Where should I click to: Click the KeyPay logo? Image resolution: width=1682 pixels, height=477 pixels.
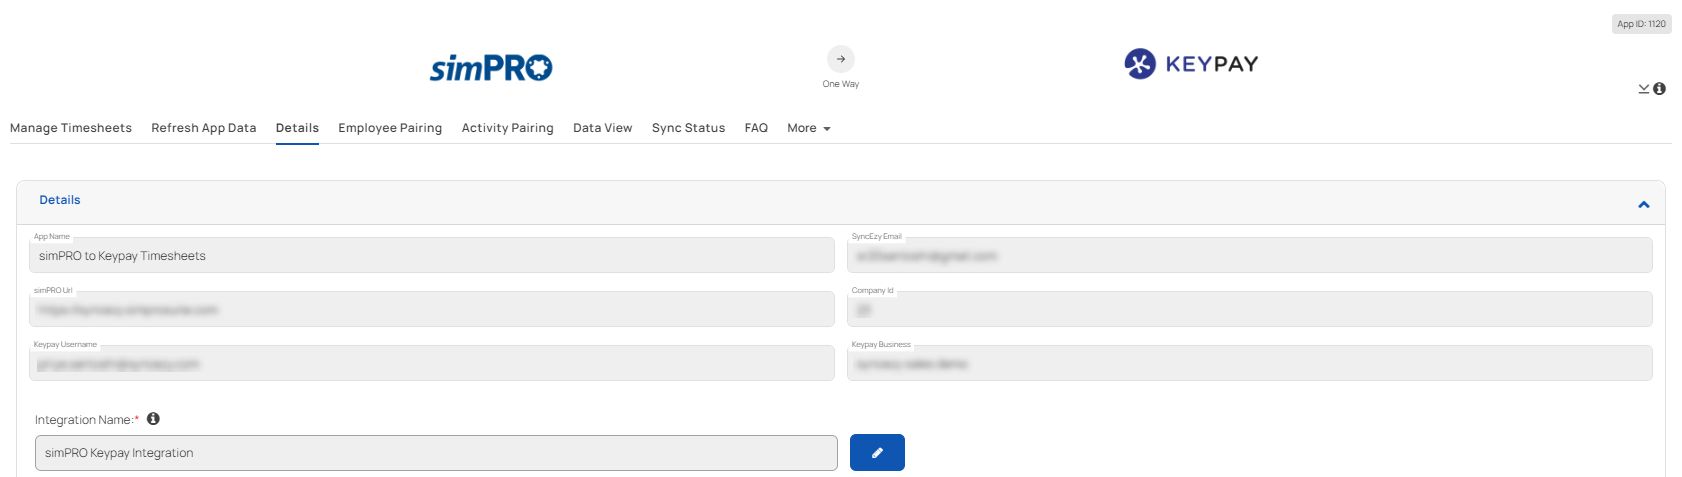1191,63
